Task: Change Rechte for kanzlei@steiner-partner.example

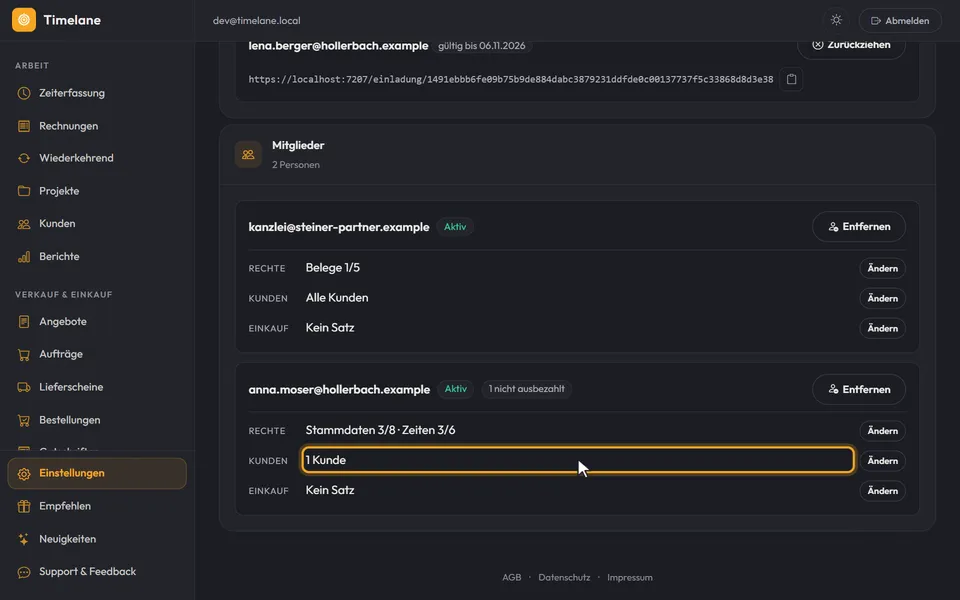Action: [882, 268]
